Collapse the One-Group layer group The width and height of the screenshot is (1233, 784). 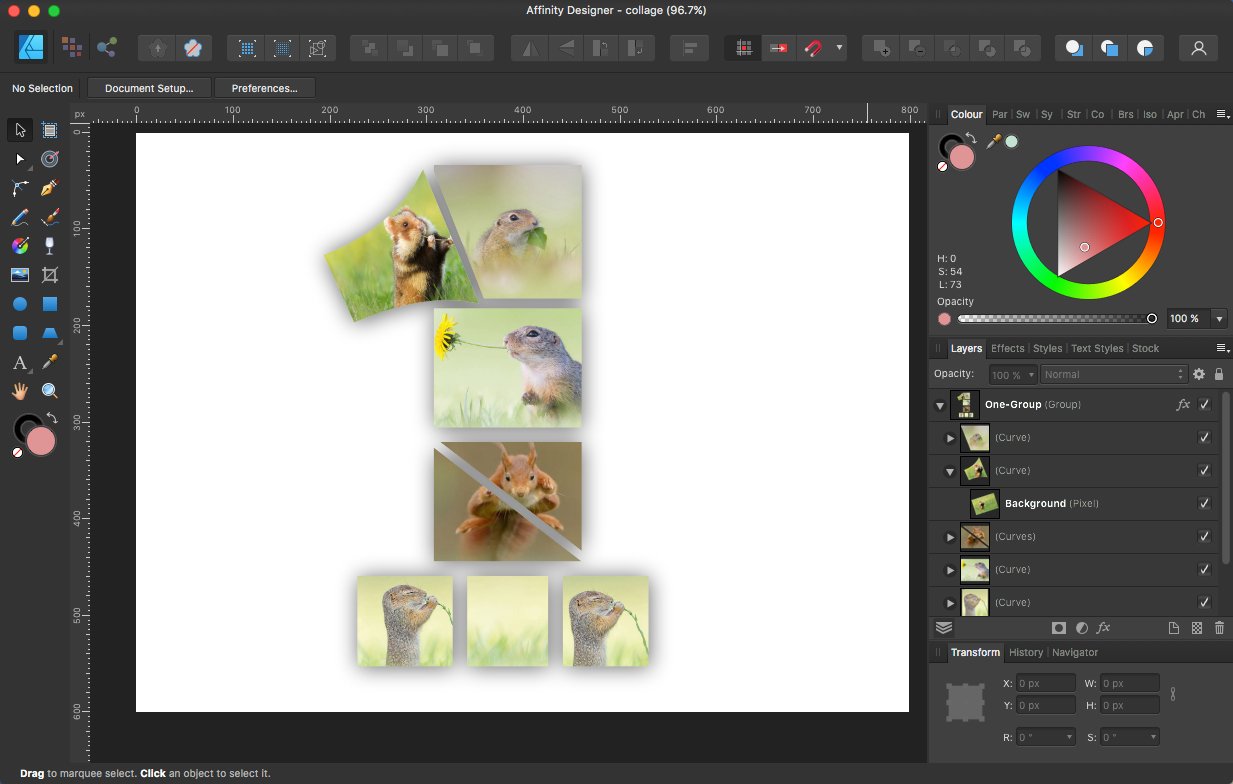pos(938,404)
